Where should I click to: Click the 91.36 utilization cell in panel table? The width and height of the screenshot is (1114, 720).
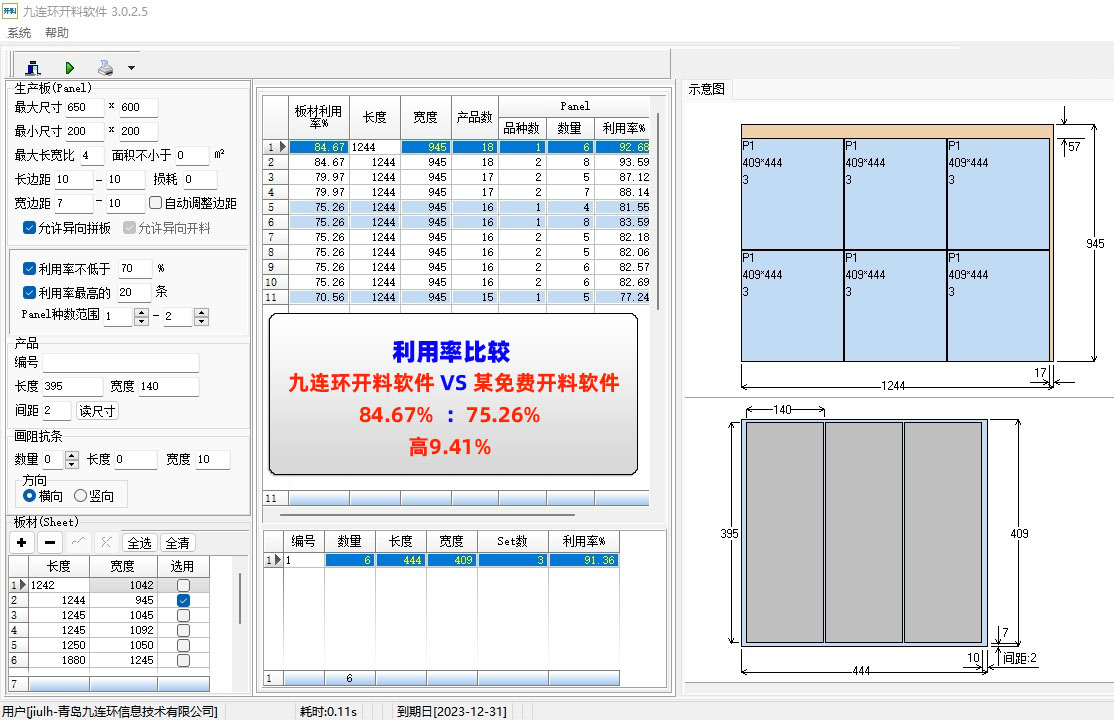point(583,560)
